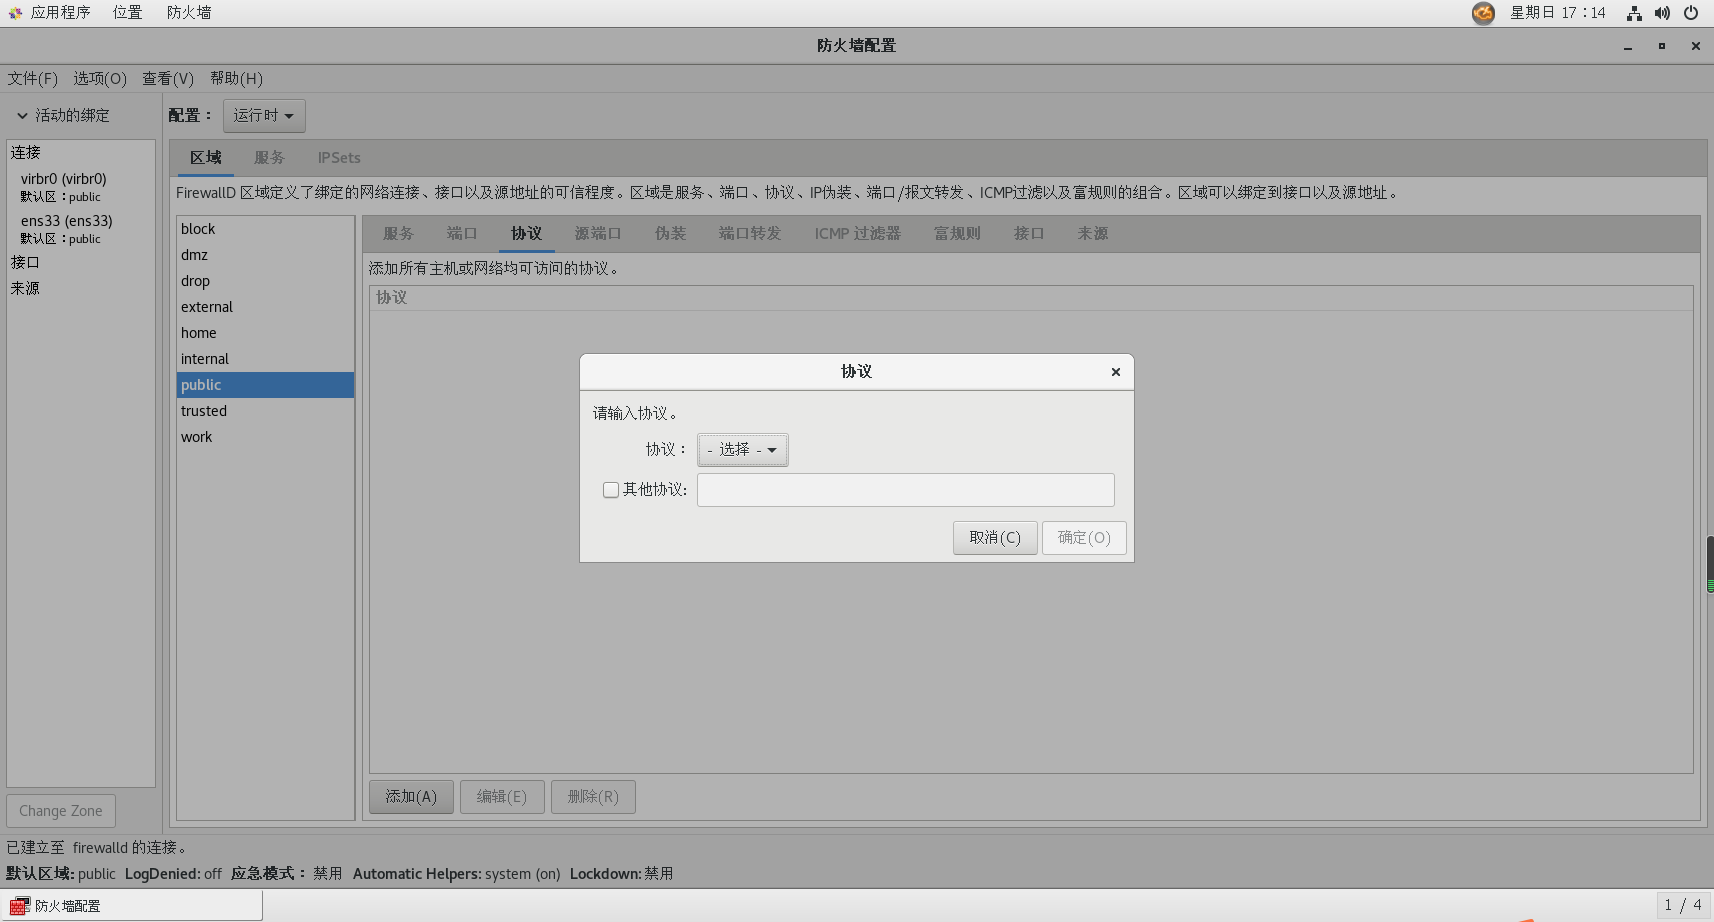Open the 应用程序 menu icon

point(15,13)
